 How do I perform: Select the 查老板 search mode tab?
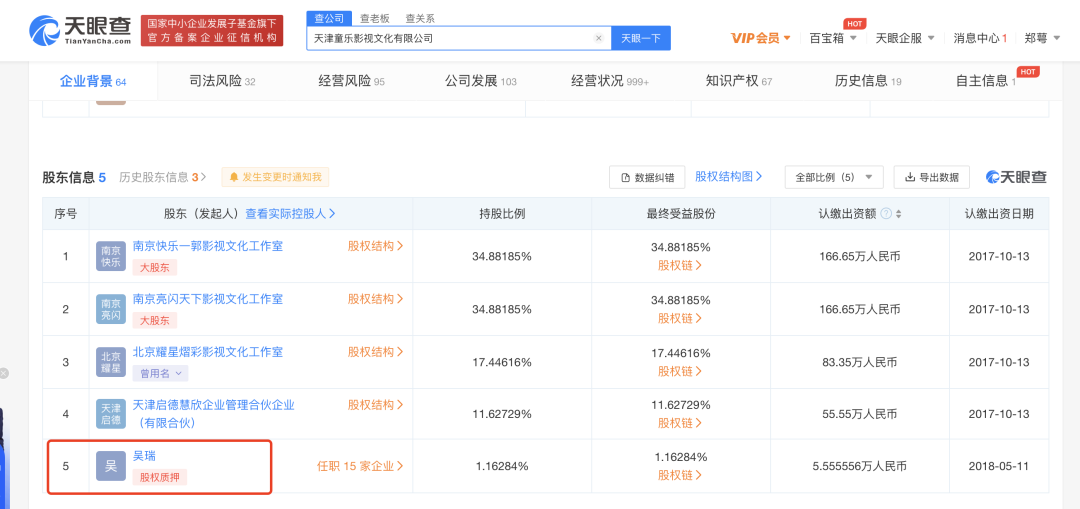pos(375,18)
